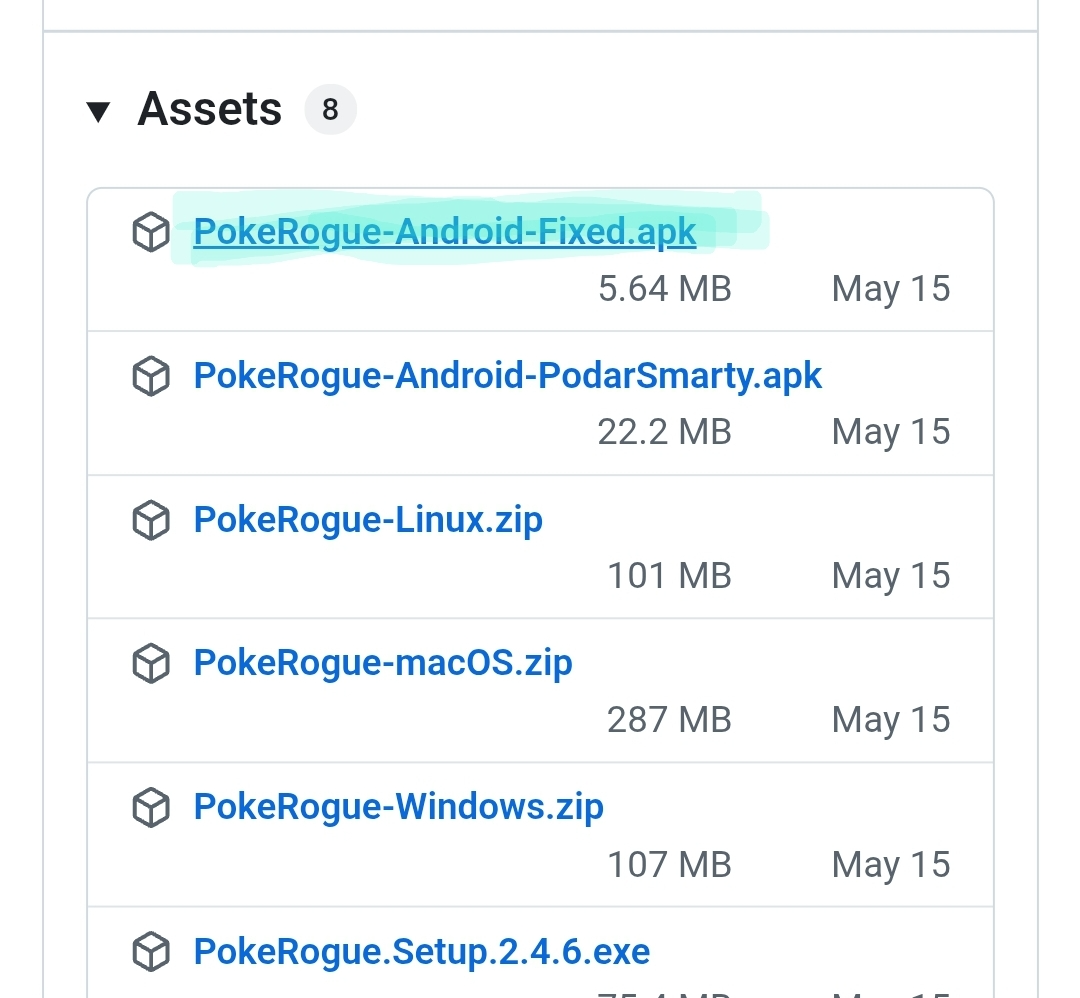This screenshot has width=1080, height=998.
Task: Click package icon beside PokeRogue-macOS.zip
Action: (151, 663)
